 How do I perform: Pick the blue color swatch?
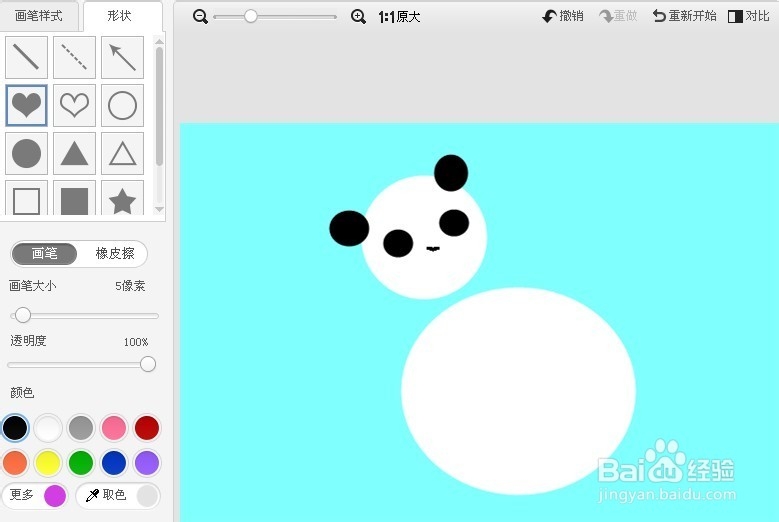pyautogui.click(x=114, y=463)
